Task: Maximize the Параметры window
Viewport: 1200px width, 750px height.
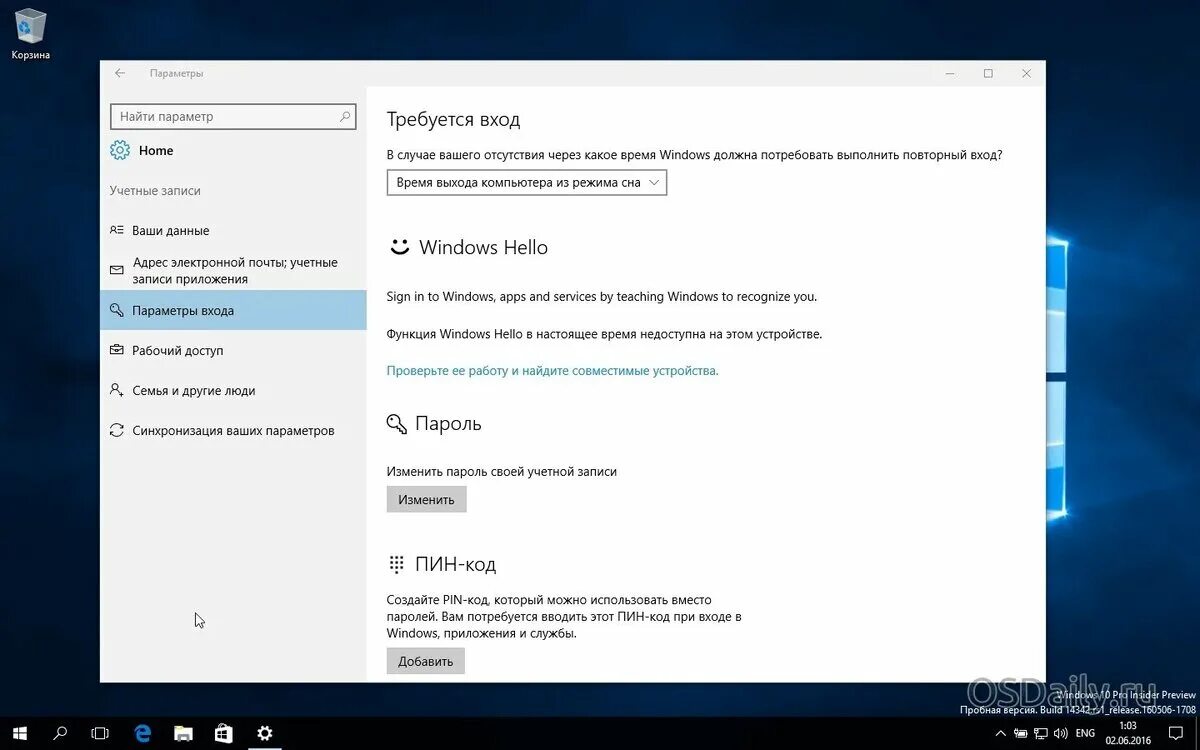Action: [988, 73]
